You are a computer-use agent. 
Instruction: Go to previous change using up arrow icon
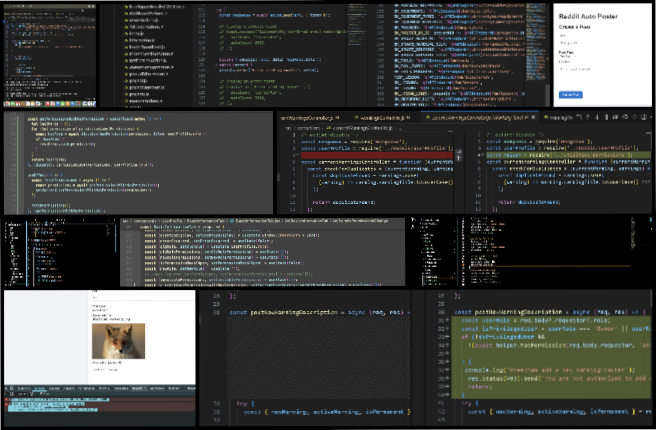tap(587, 118)
